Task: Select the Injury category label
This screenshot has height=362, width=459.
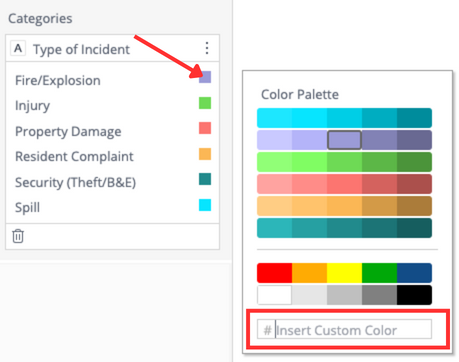Action: click(32, 106)
